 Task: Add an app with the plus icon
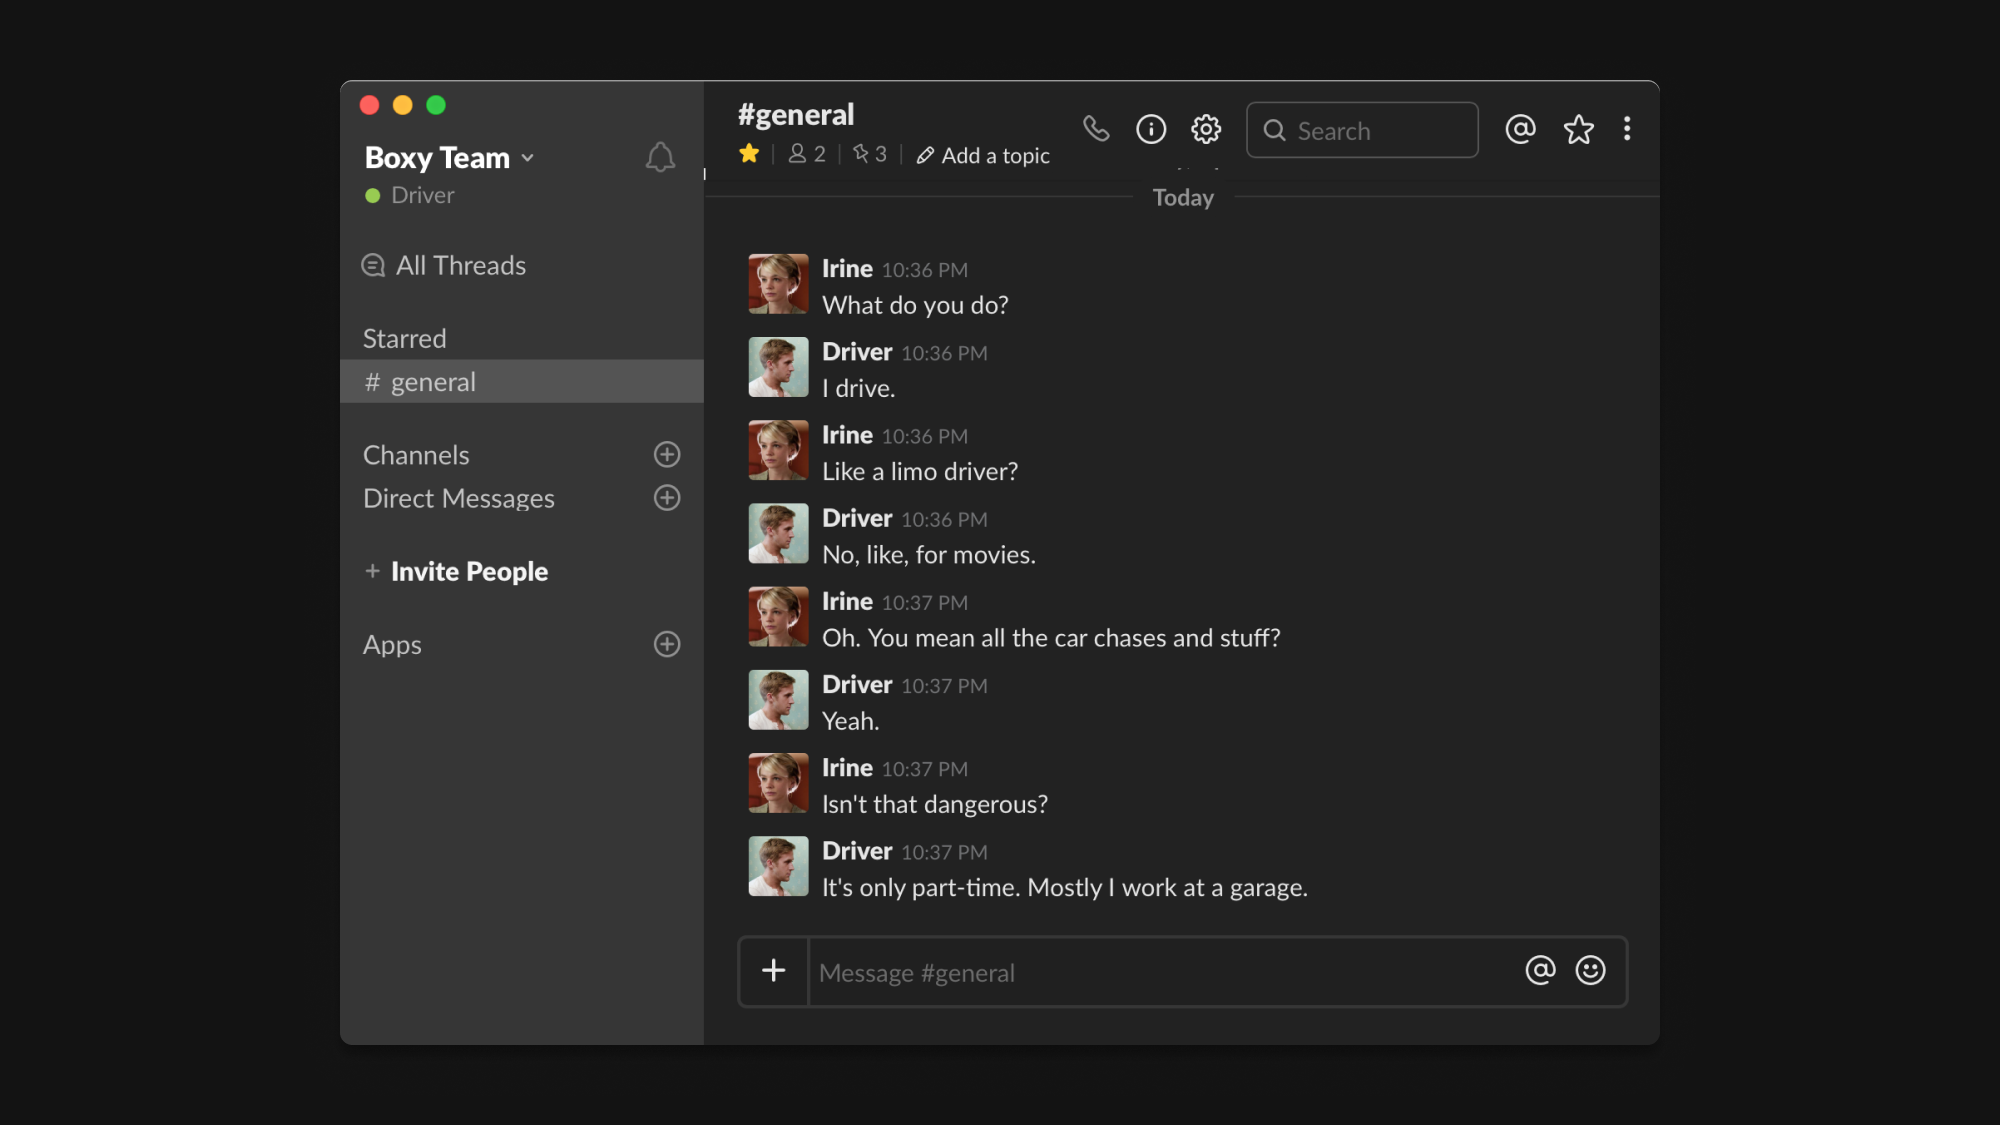(667, 644)
